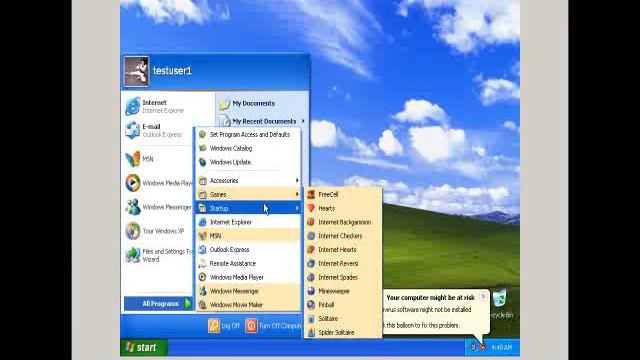Open Solitaire from Games list
Screen dimensions: 640x360
pyautogui.click(x=343, y=319)
